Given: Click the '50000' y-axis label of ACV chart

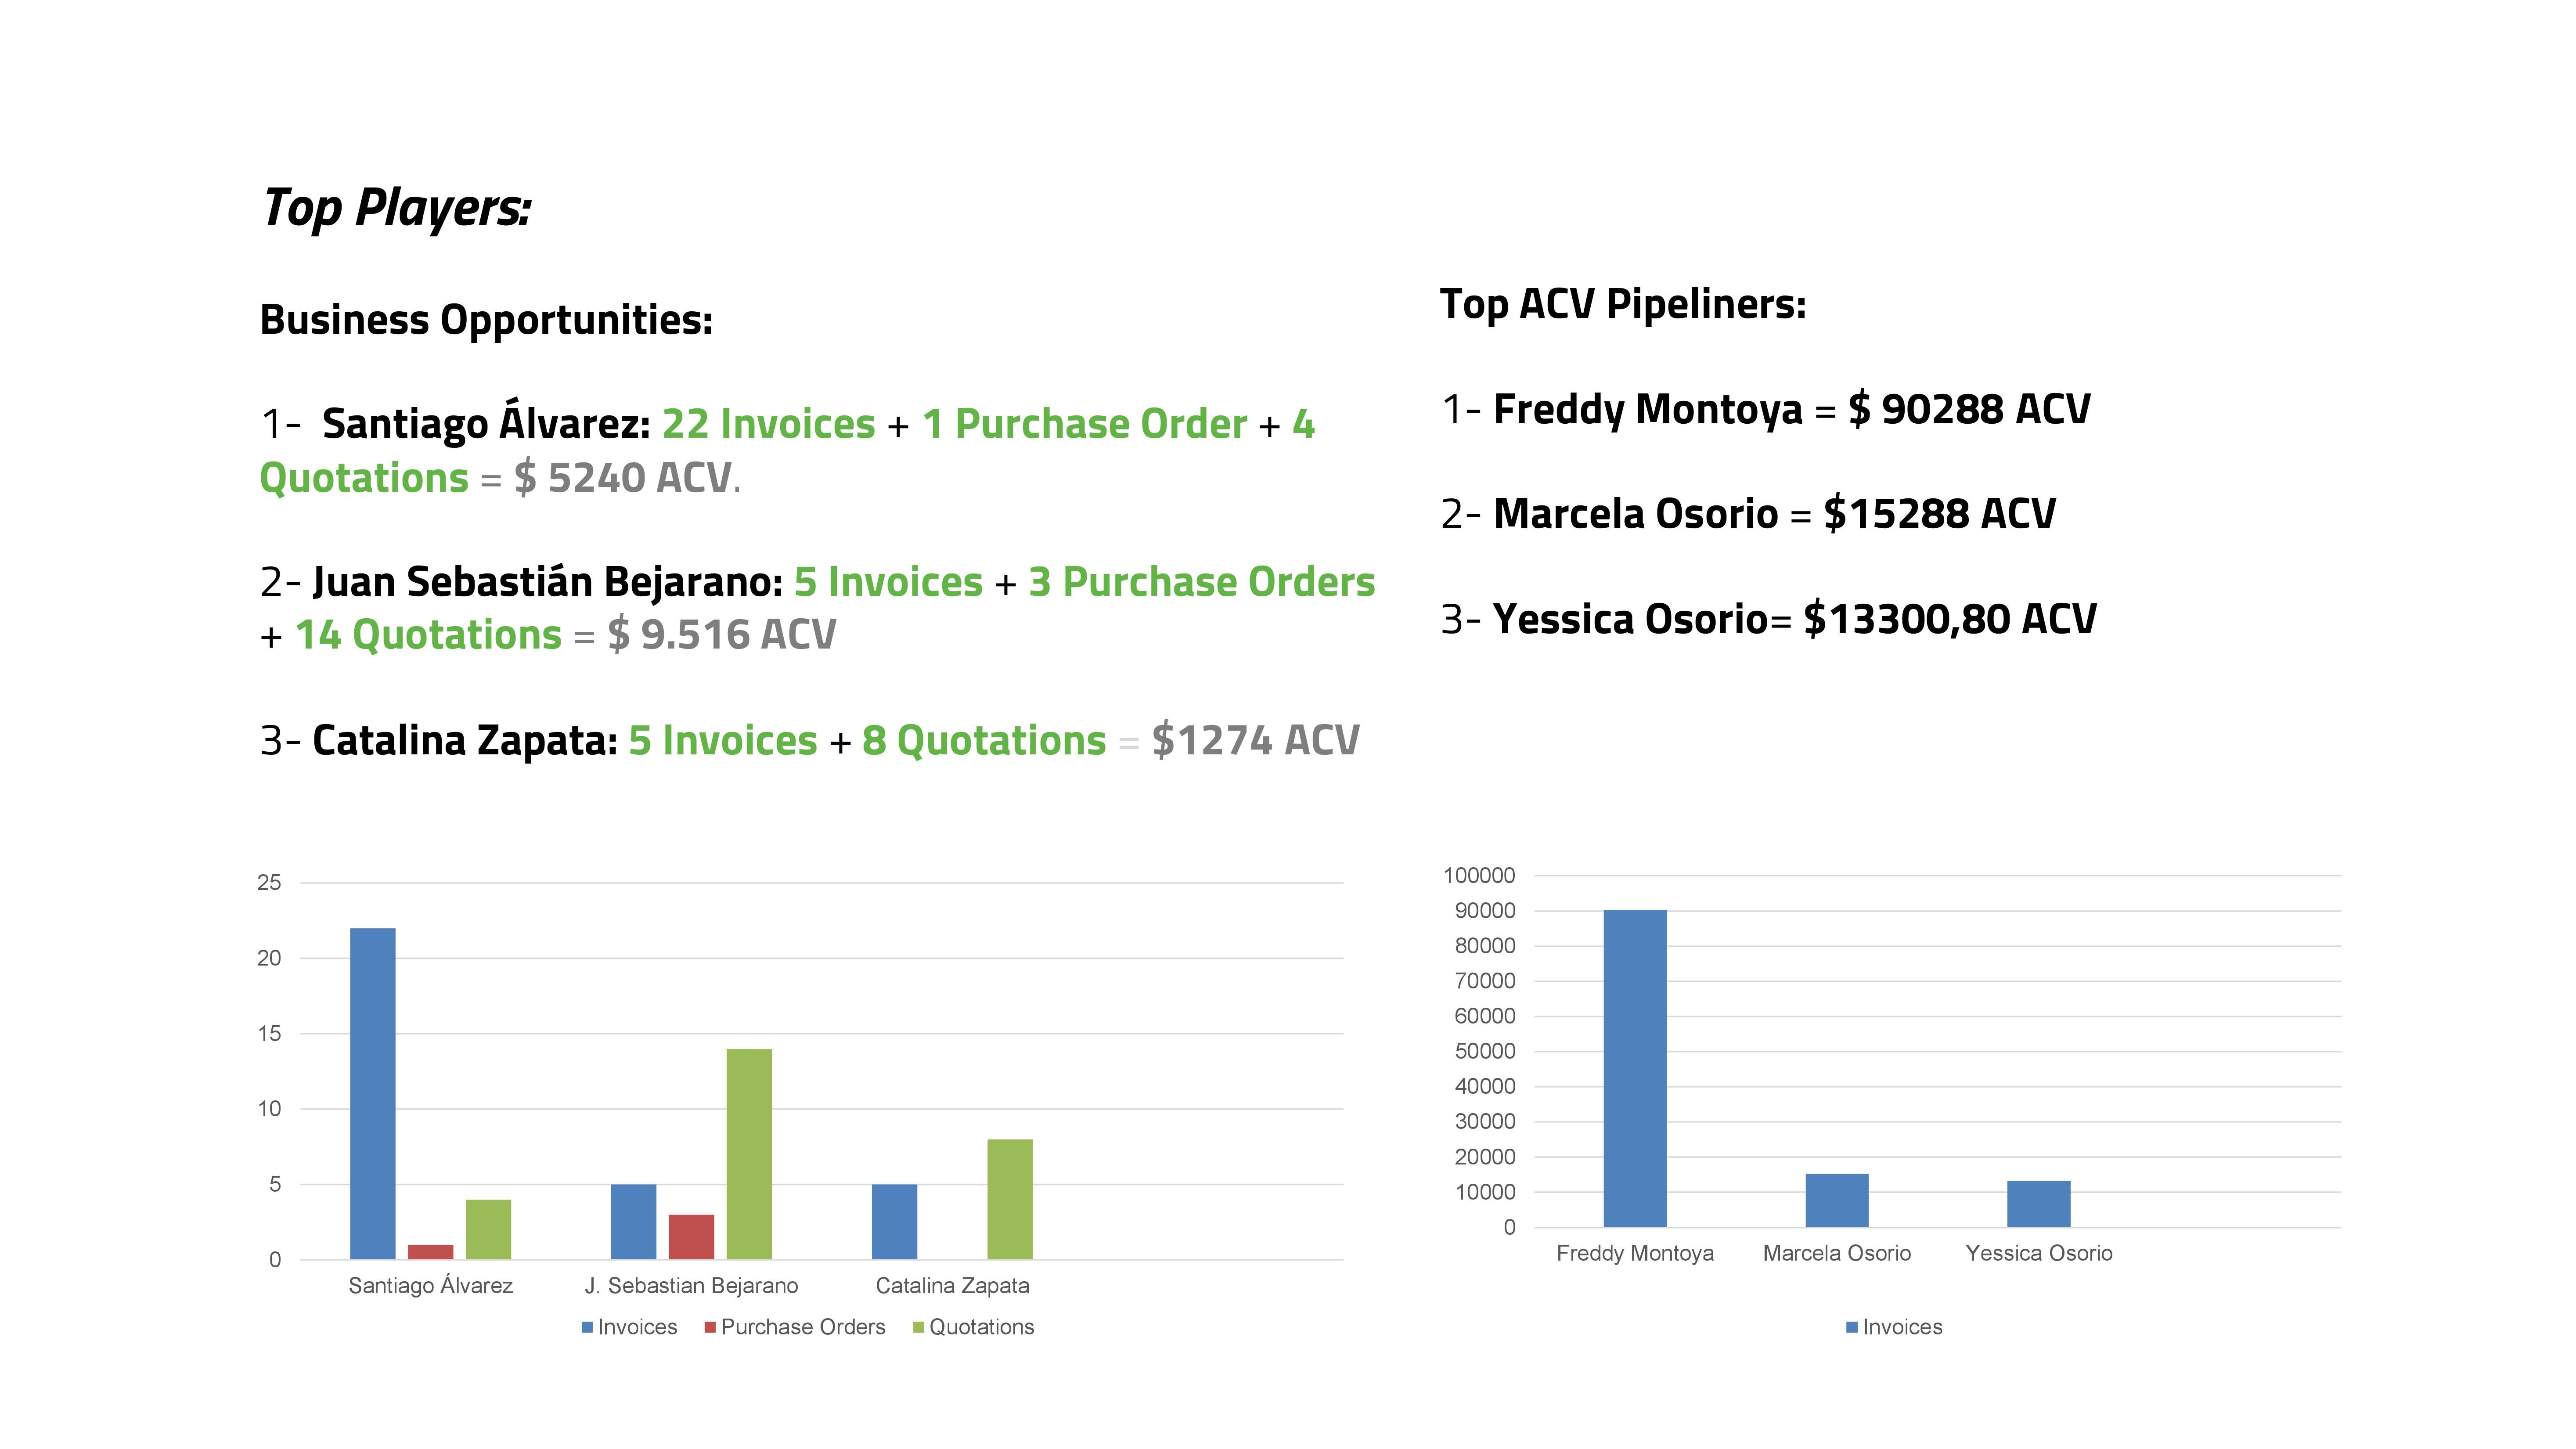Looking at the screenshot, I should click(x=1485, y=1051).
